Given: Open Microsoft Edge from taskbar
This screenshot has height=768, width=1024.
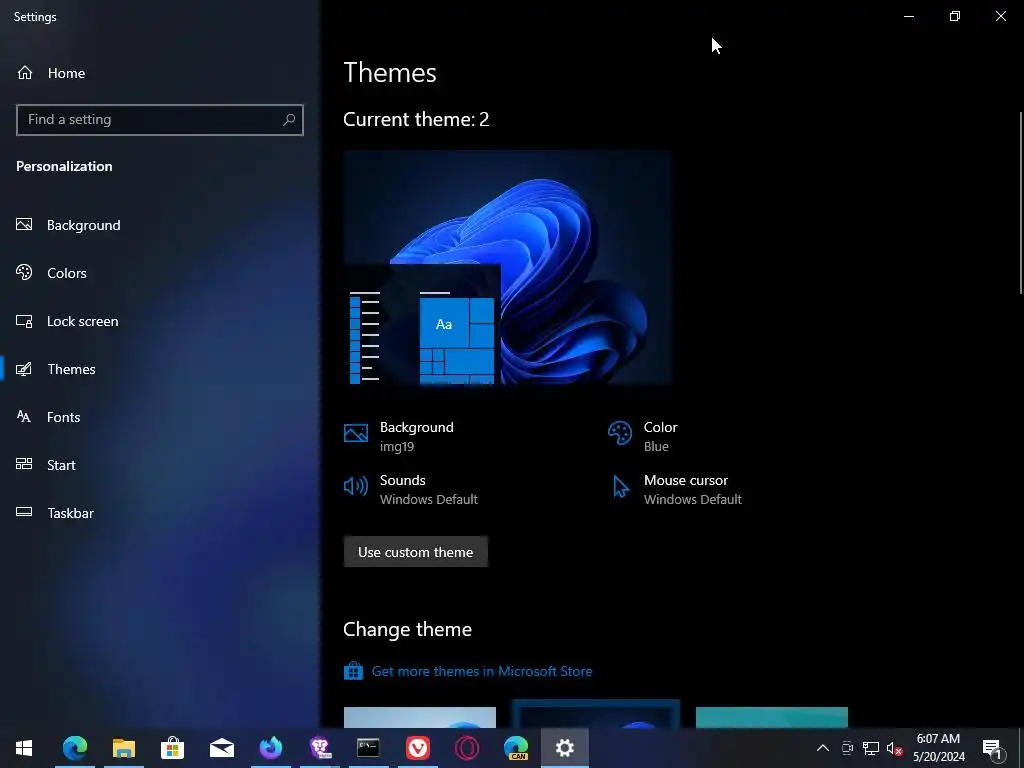Looking at the screenshot, I should pos(74,748).
